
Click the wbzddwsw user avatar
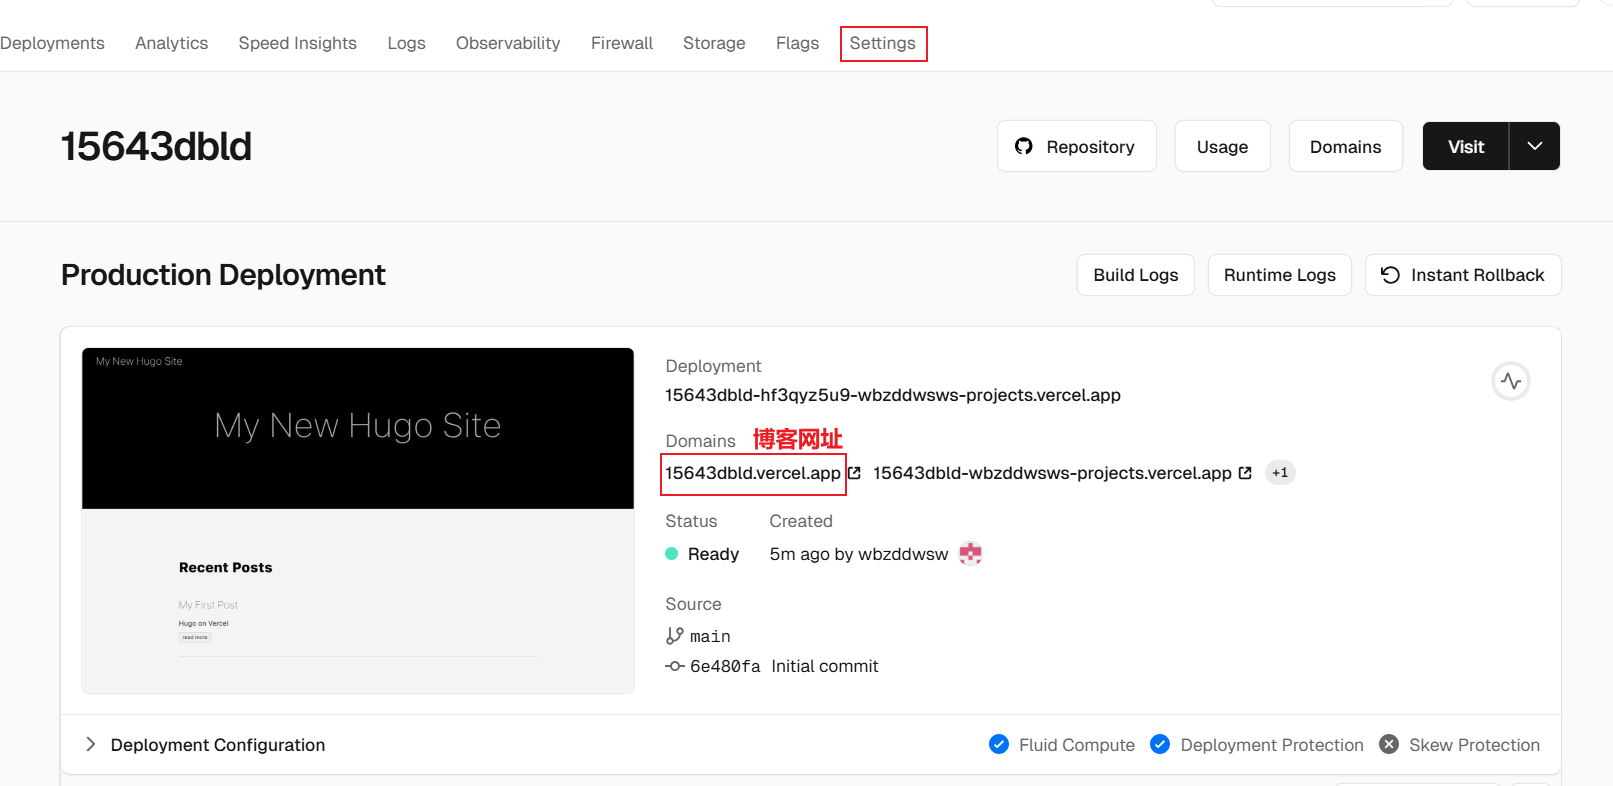970,554
